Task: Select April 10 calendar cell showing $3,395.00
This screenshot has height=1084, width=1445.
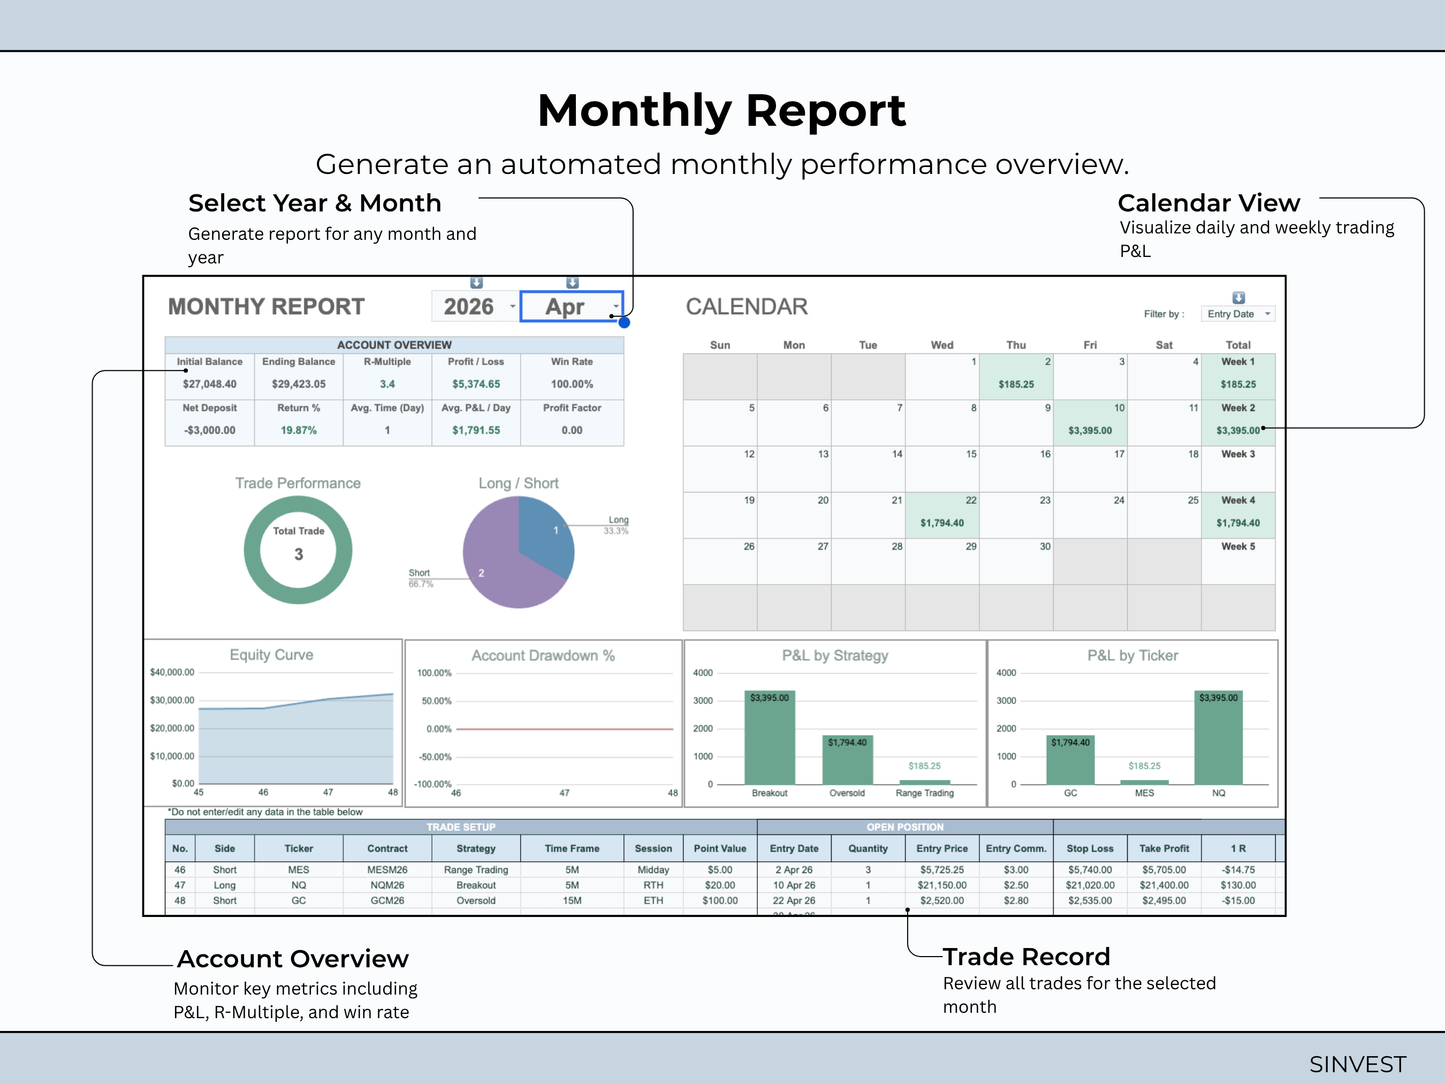Action: 1090,423
